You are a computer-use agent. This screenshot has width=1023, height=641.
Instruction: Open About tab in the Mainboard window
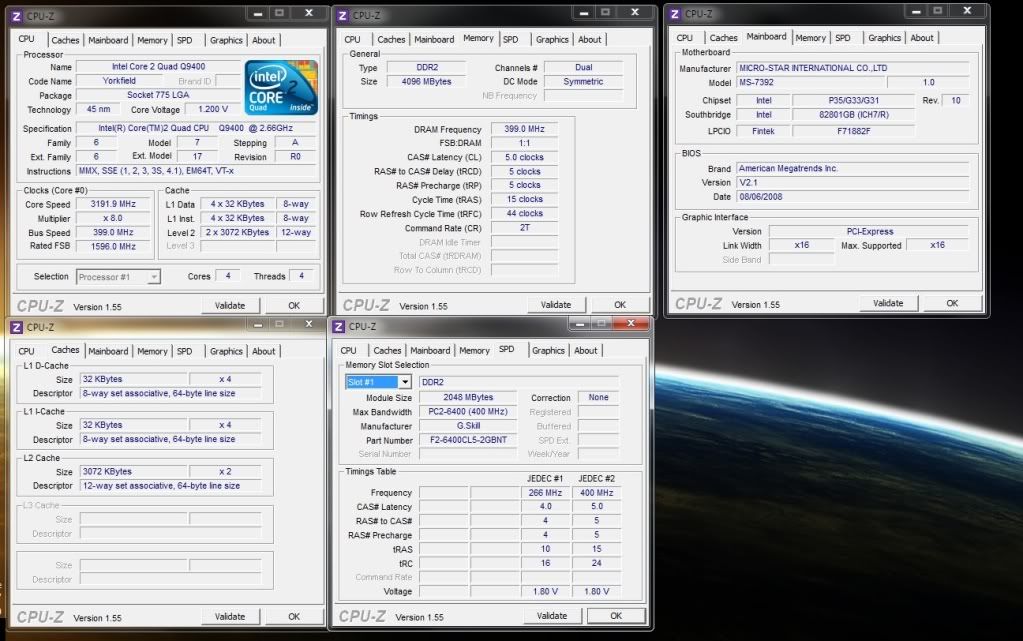click(922, 38)
